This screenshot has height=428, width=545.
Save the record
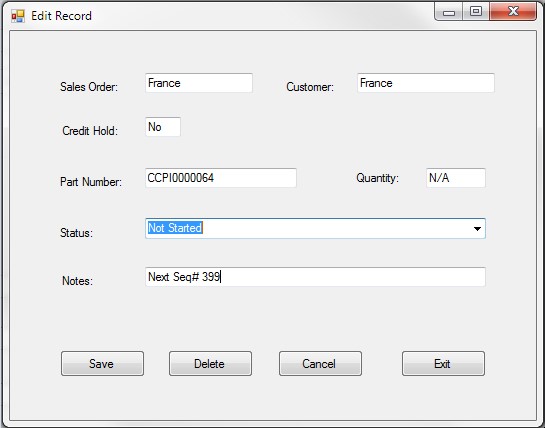[x=102, y=364]
